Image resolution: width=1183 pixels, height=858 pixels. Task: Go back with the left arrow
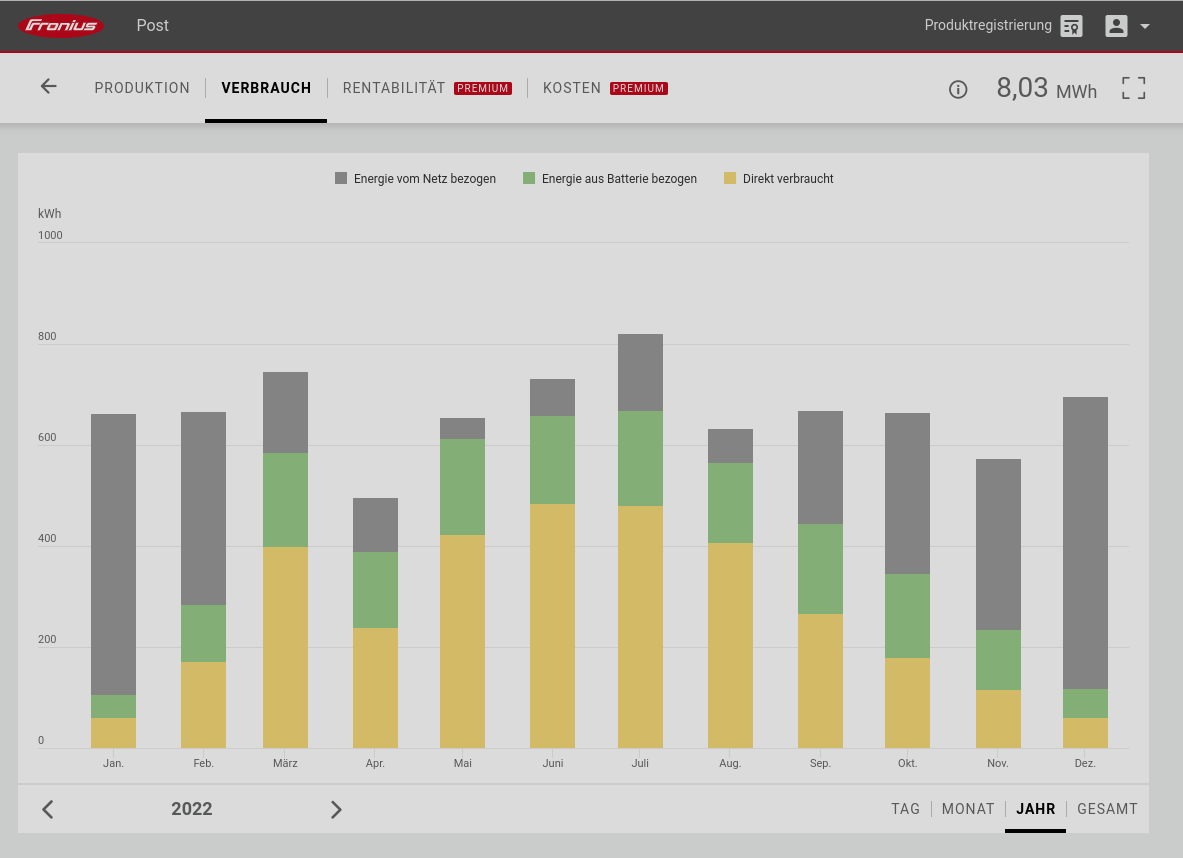coord(48,87)
